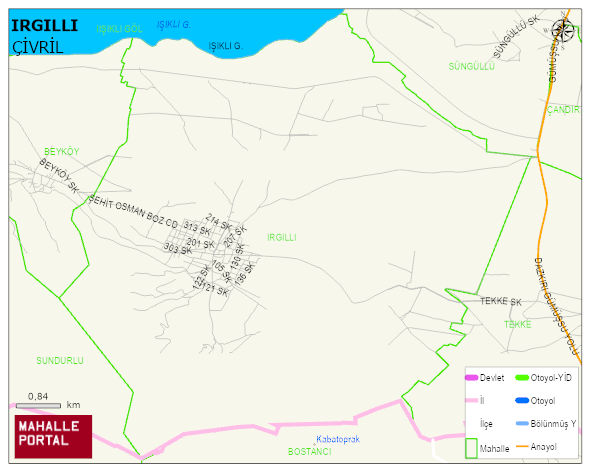The width and height of the screenshot is (591, 472).
Task: Click the 123 SK street label
Action: coord(201,277)
